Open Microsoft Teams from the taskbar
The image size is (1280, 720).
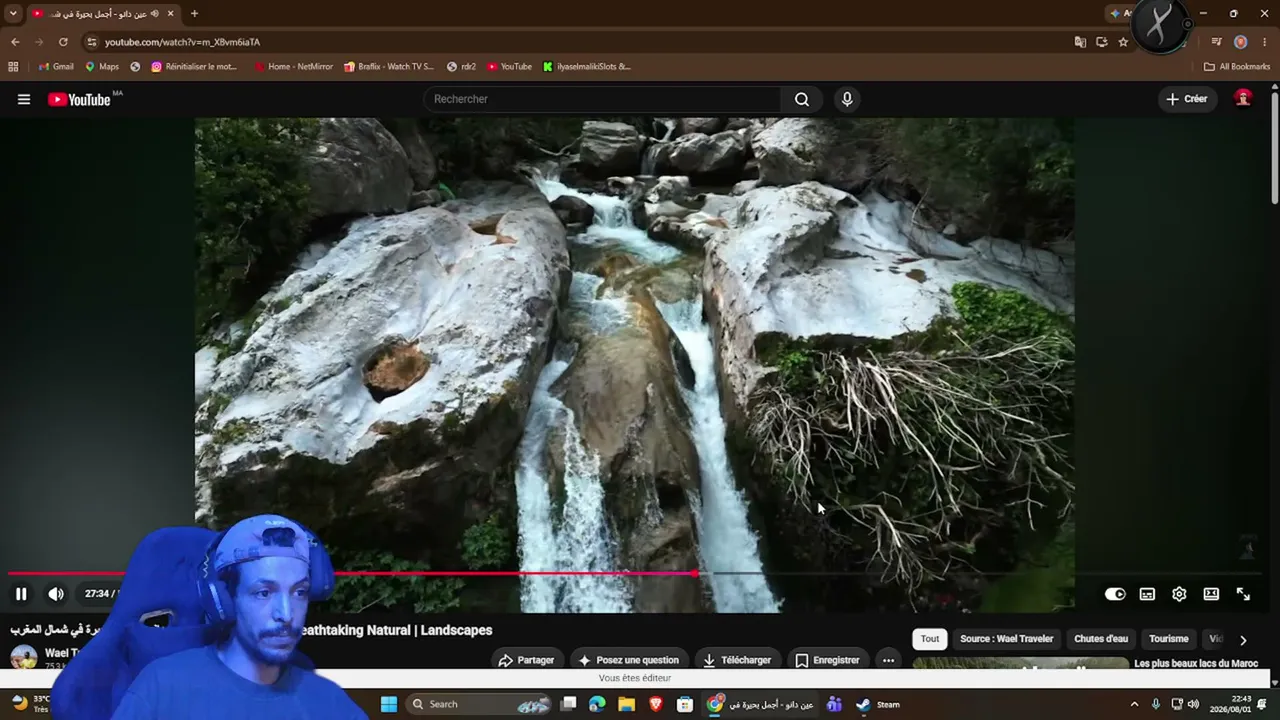(x=834, y=704)
